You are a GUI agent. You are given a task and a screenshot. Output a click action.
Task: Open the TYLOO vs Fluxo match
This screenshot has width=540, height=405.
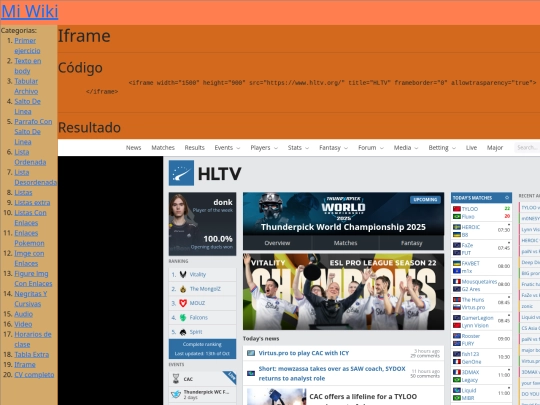pos(481,213)
